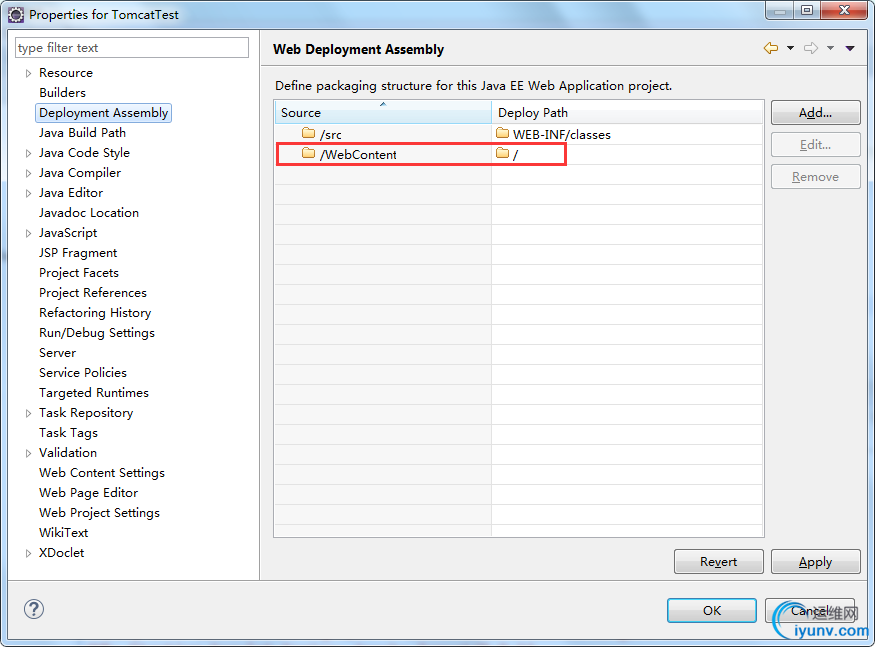
Task: Open Project Facets page
Action: point(79,273)
